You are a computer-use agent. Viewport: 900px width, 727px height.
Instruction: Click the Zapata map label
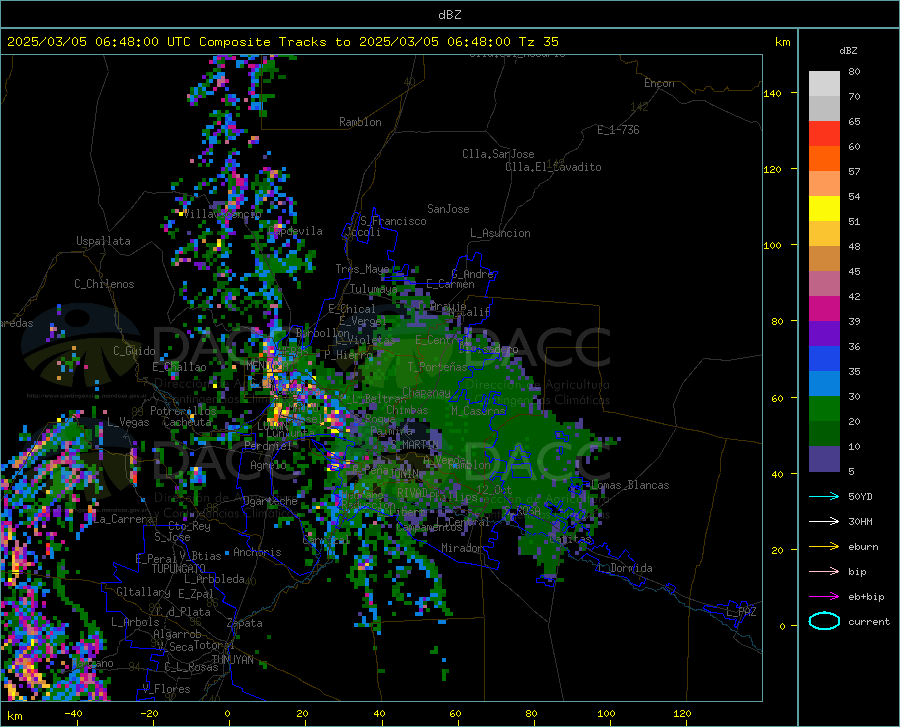(x=245, y=623)
